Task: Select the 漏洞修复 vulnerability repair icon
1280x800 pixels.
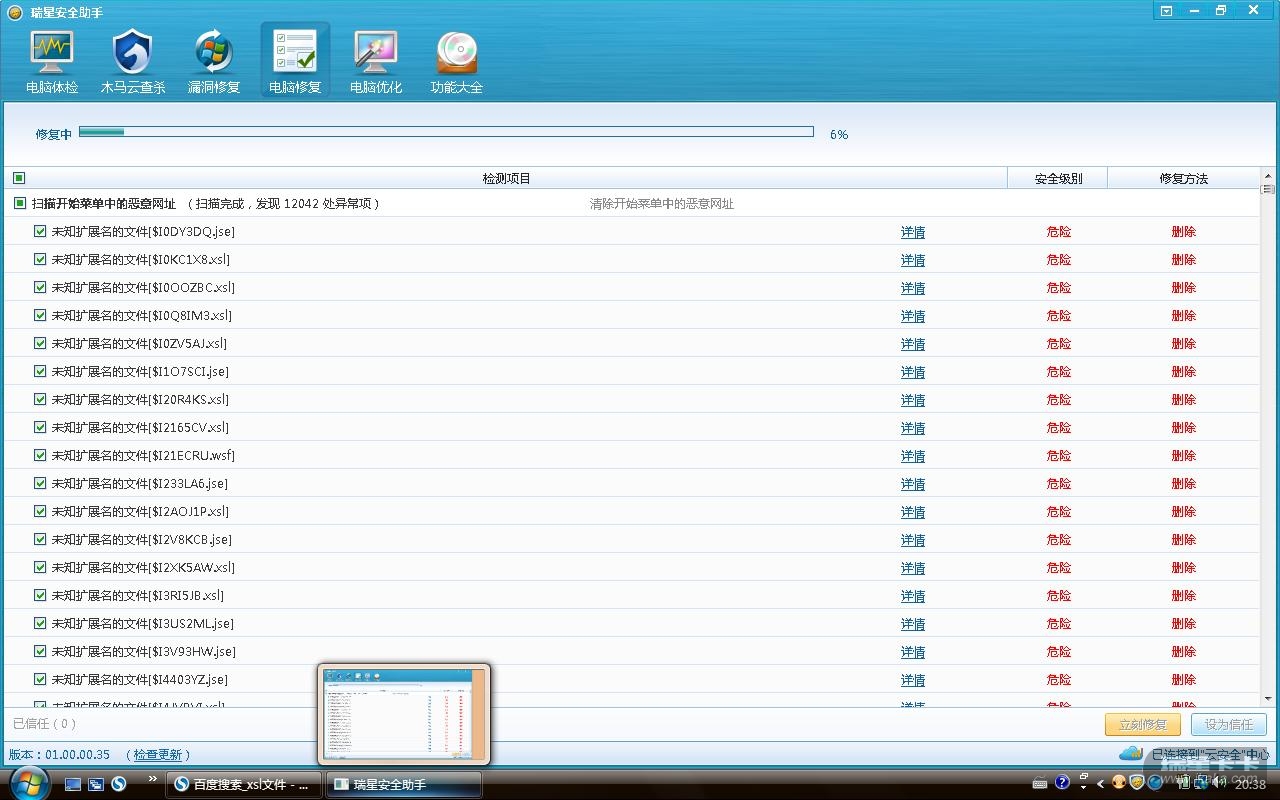Action: pos(214,62)
